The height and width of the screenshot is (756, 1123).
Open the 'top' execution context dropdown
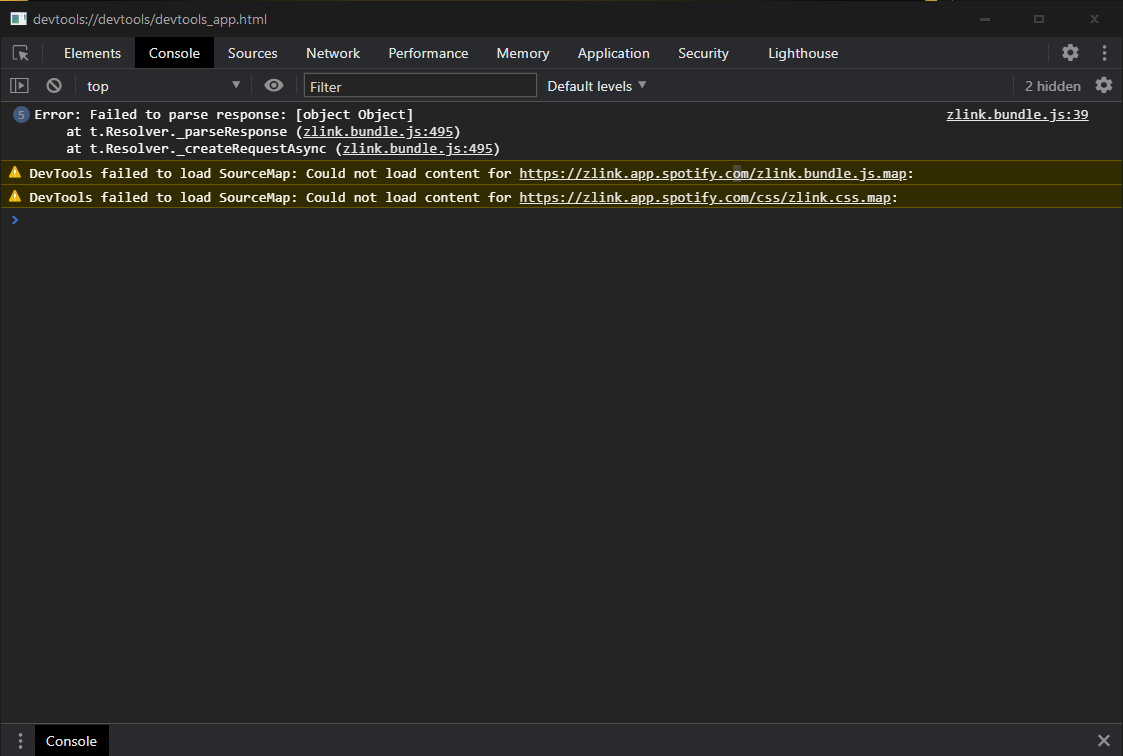(x=160, y=85)
